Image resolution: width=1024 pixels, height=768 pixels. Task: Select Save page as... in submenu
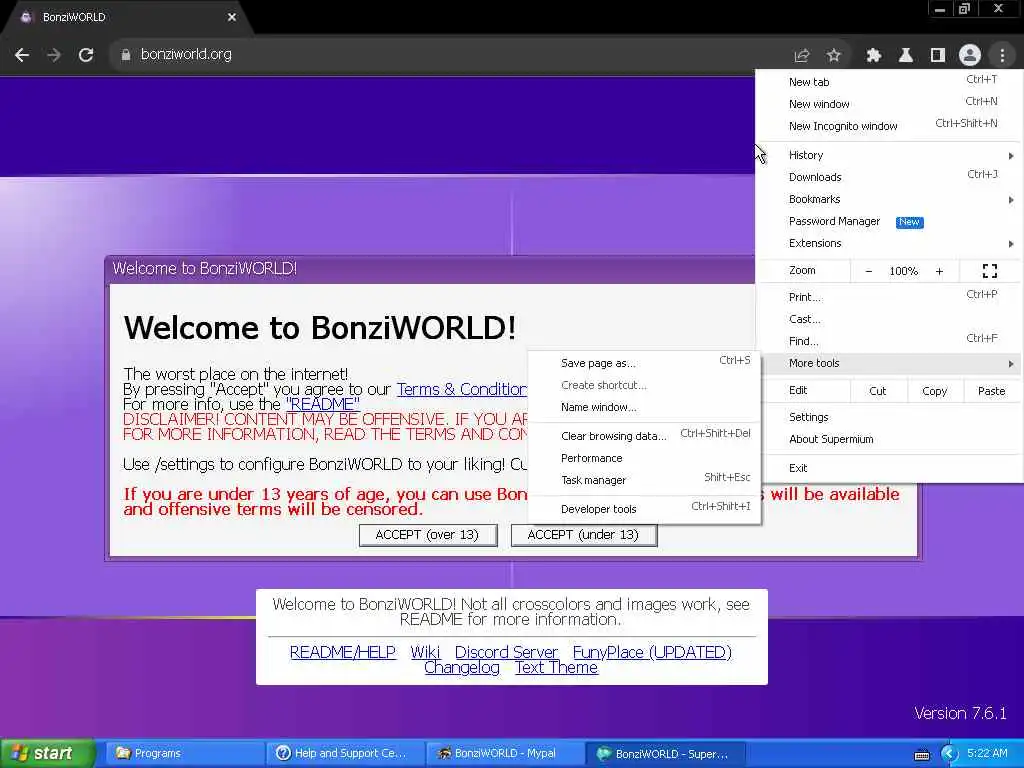coord(644,363)
